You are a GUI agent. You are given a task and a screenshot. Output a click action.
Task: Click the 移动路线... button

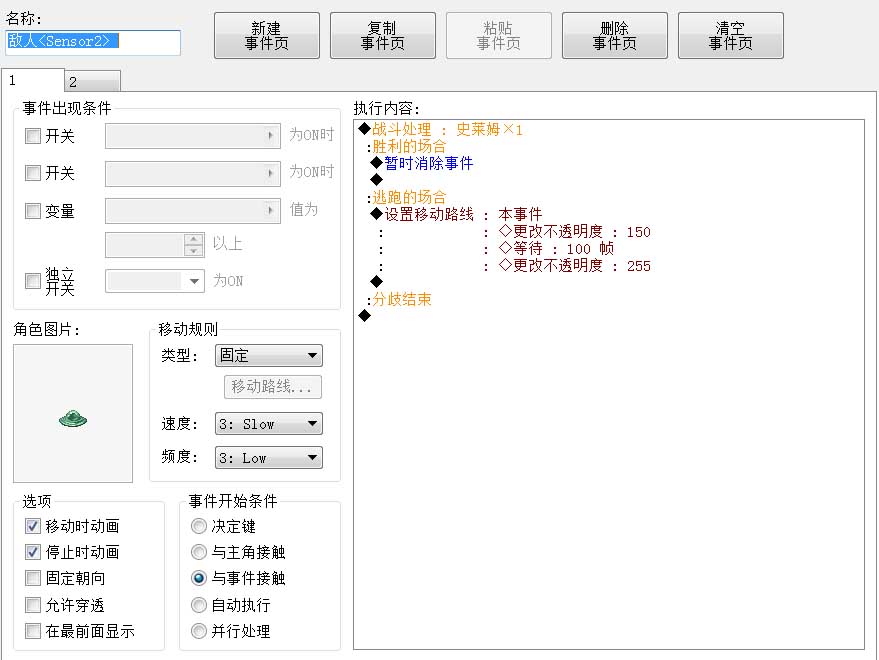coord(273,387)
